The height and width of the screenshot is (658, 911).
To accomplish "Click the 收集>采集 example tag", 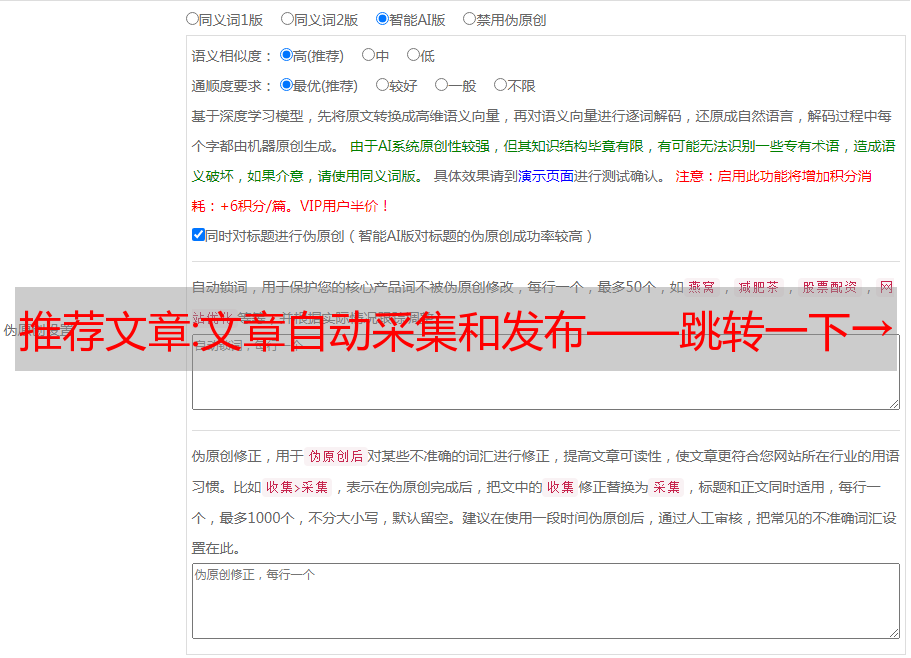I will 297,487.
